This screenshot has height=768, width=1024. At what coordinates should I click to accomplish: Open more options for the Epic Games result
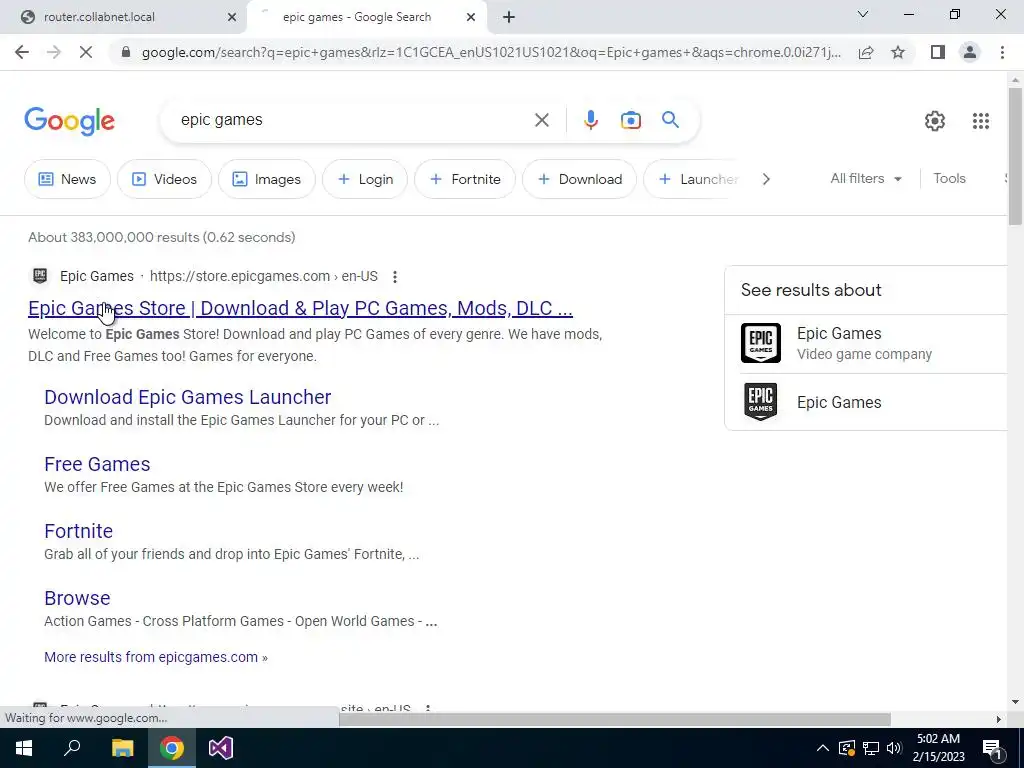[x=394, y=277]
